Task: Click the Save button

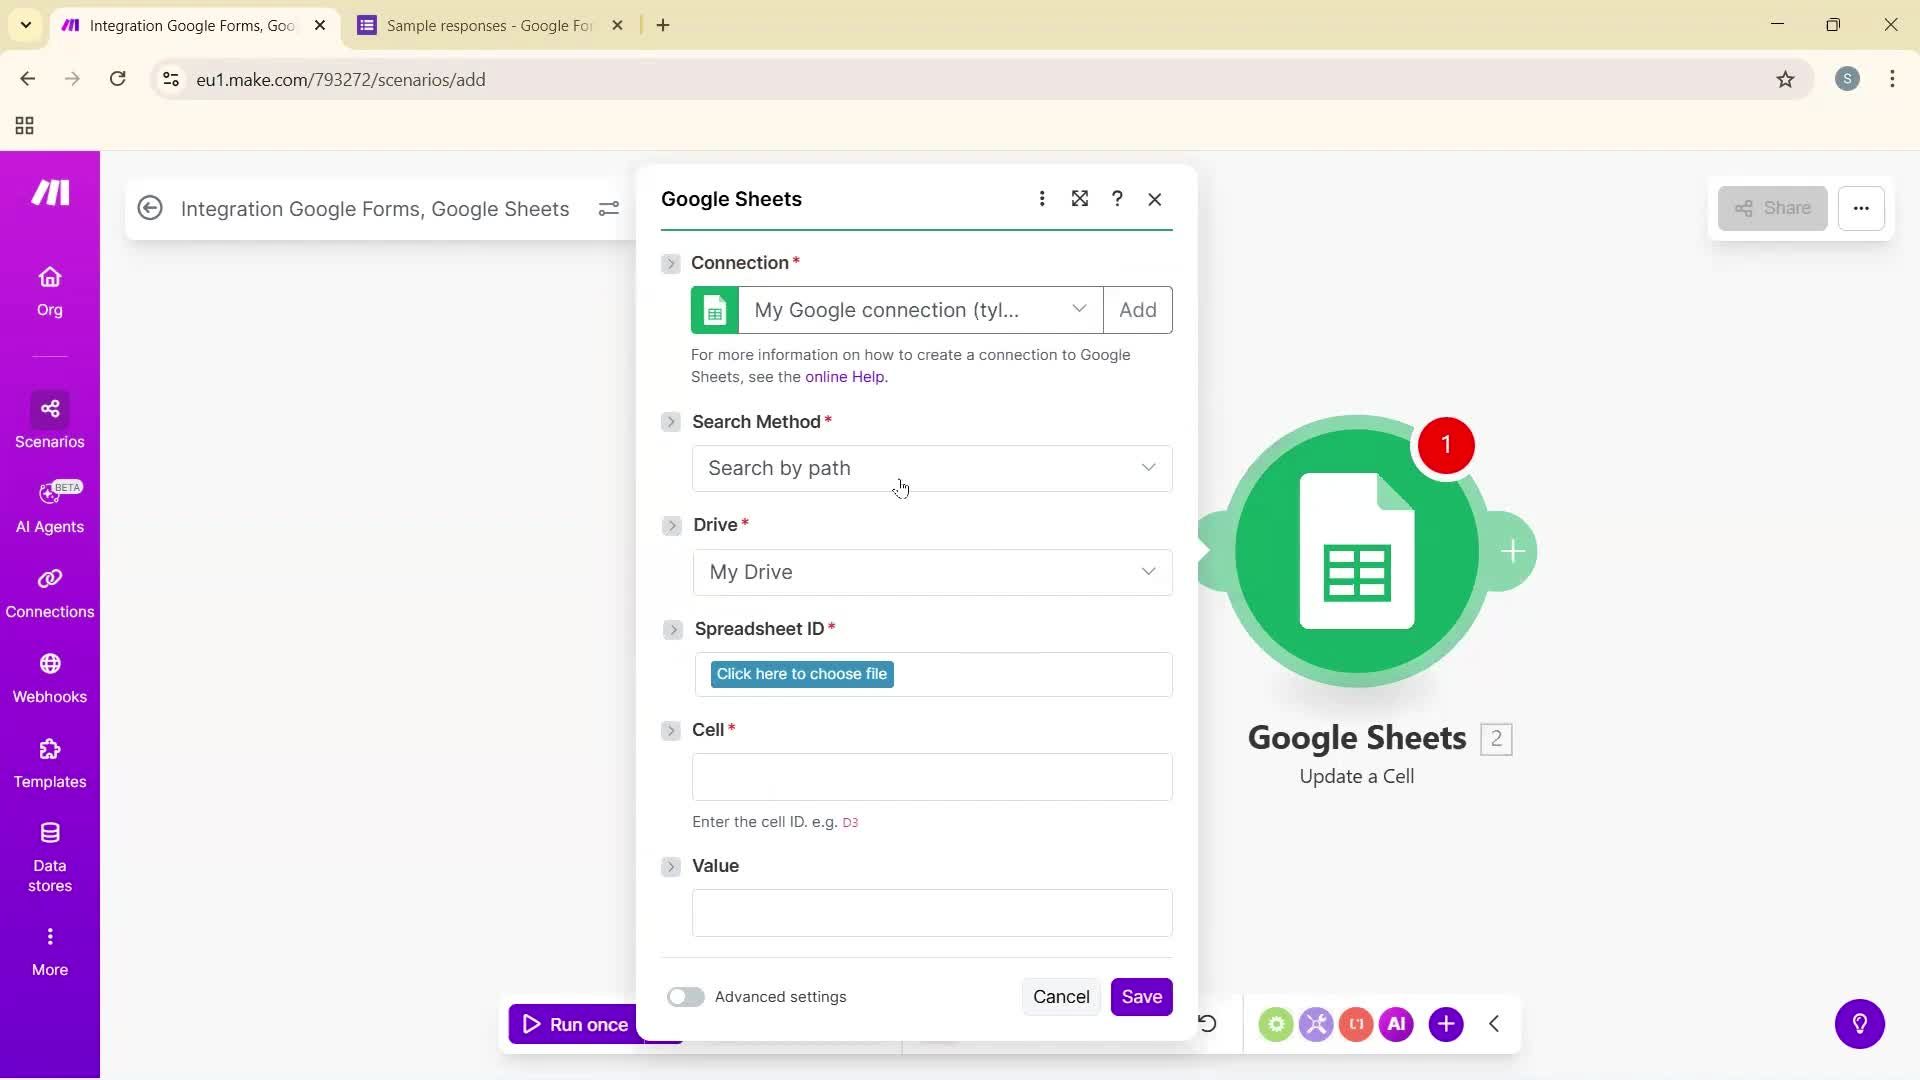Action: coord(1141,996)
